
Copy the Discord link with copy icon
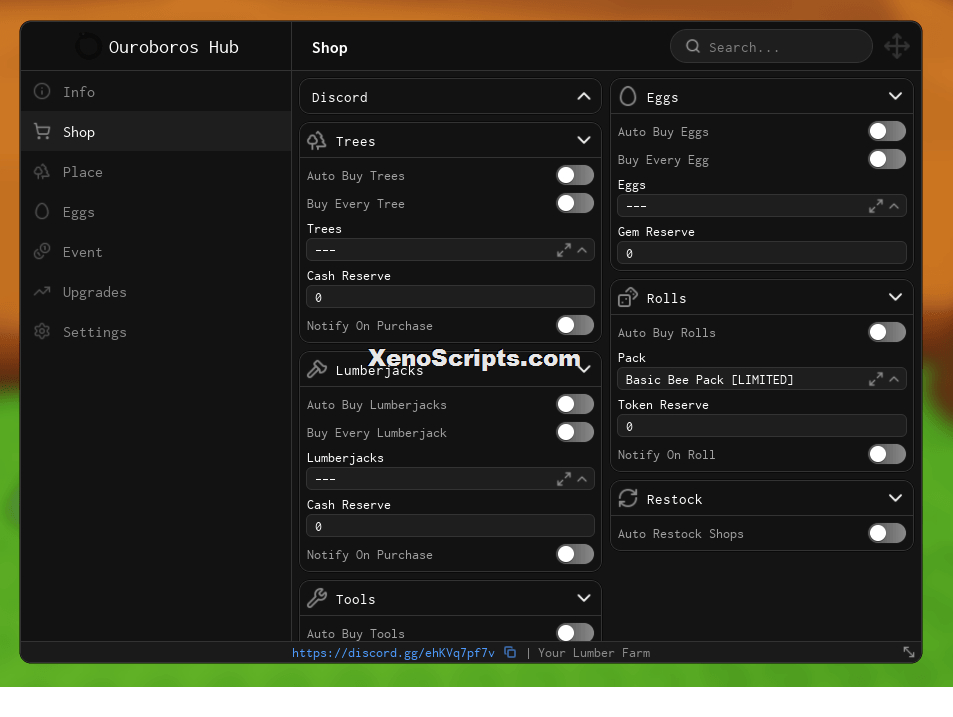(x=510, y=652)
